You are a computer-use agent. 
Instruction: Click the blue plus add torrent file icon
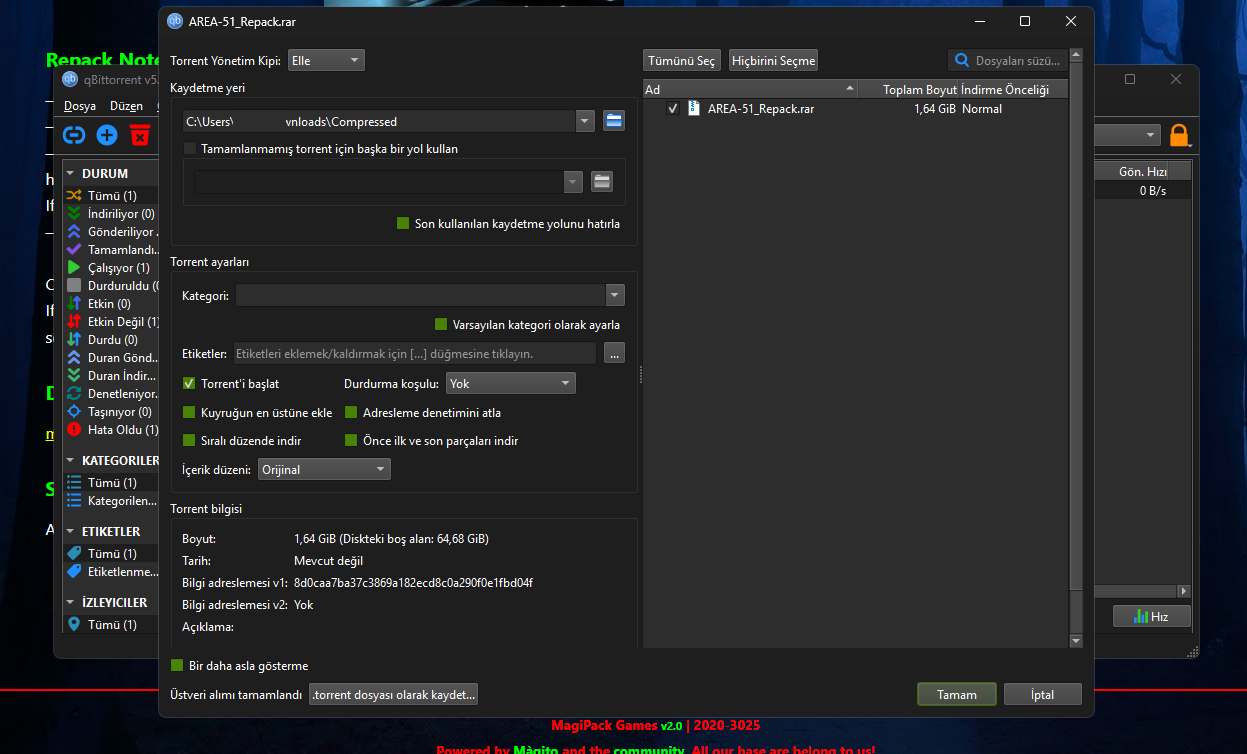tap(107, 135)
